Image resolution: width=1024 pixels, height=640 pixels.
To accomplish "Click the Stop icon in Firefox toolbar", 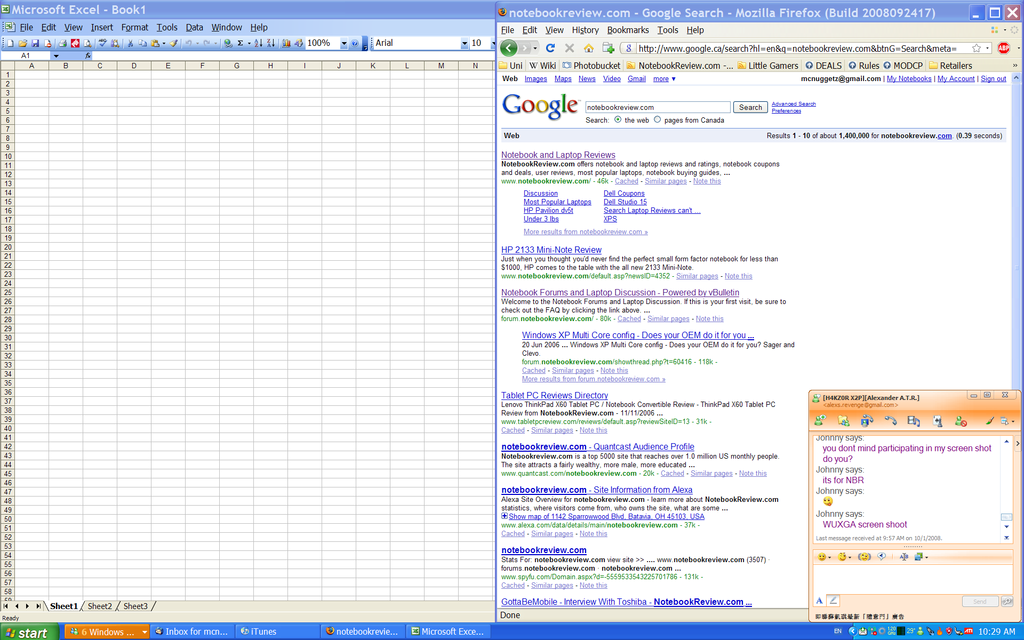I will tap(569, 48).
